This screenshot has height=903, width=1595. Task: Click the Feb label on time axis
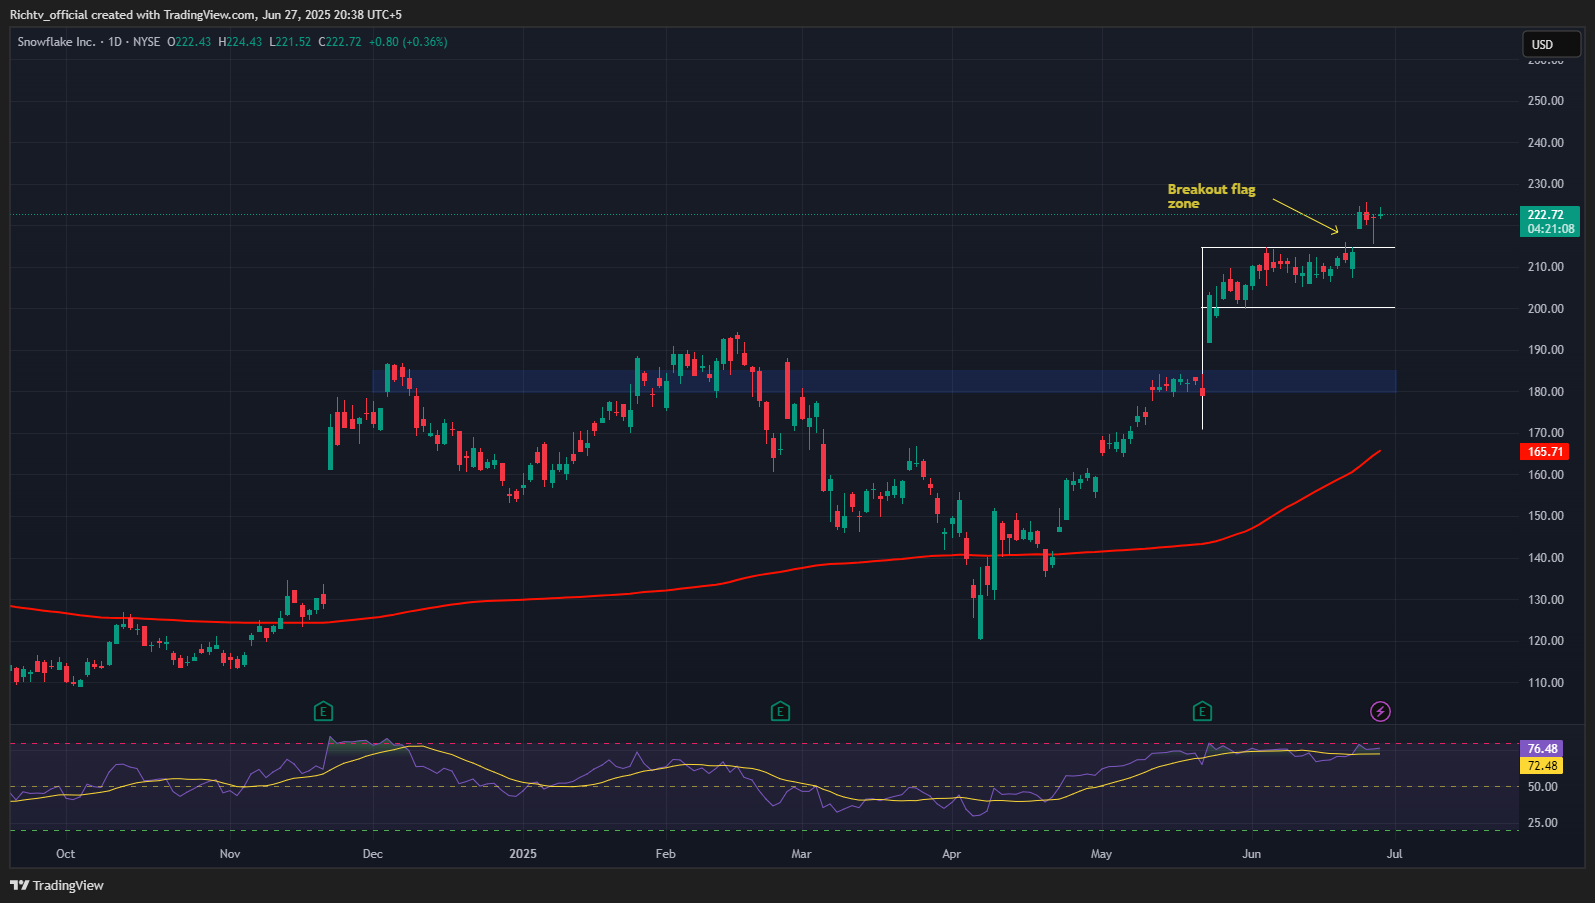pos(665,854)
